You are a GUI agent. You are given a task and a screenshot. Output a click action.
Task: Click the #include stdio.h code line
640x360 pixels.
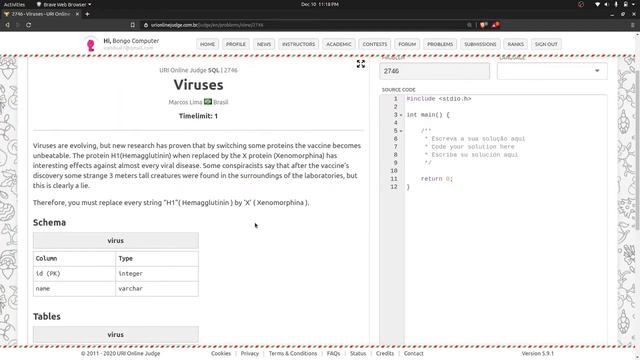tap(439, 99)
